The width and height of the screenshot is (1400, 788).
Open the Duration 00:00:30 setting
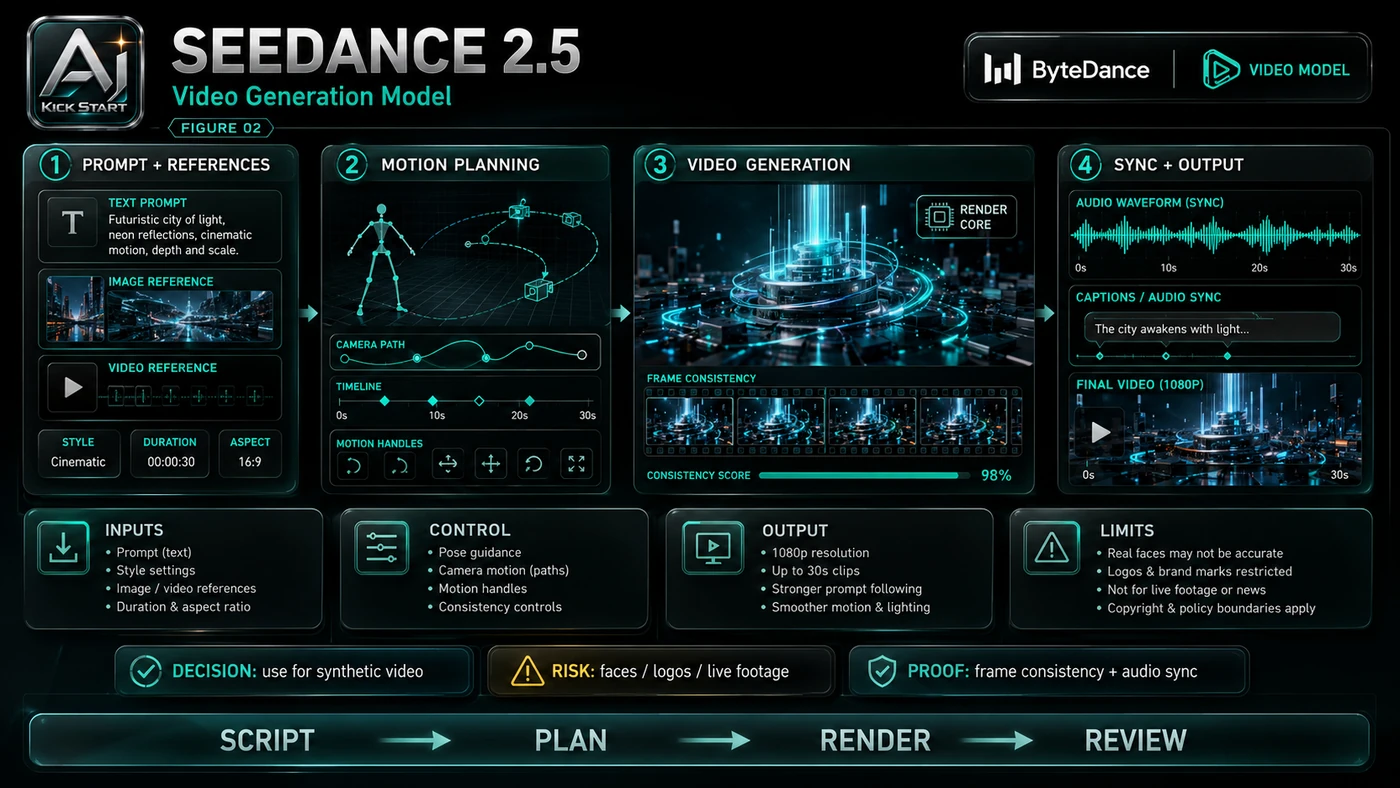pos(170,453)
